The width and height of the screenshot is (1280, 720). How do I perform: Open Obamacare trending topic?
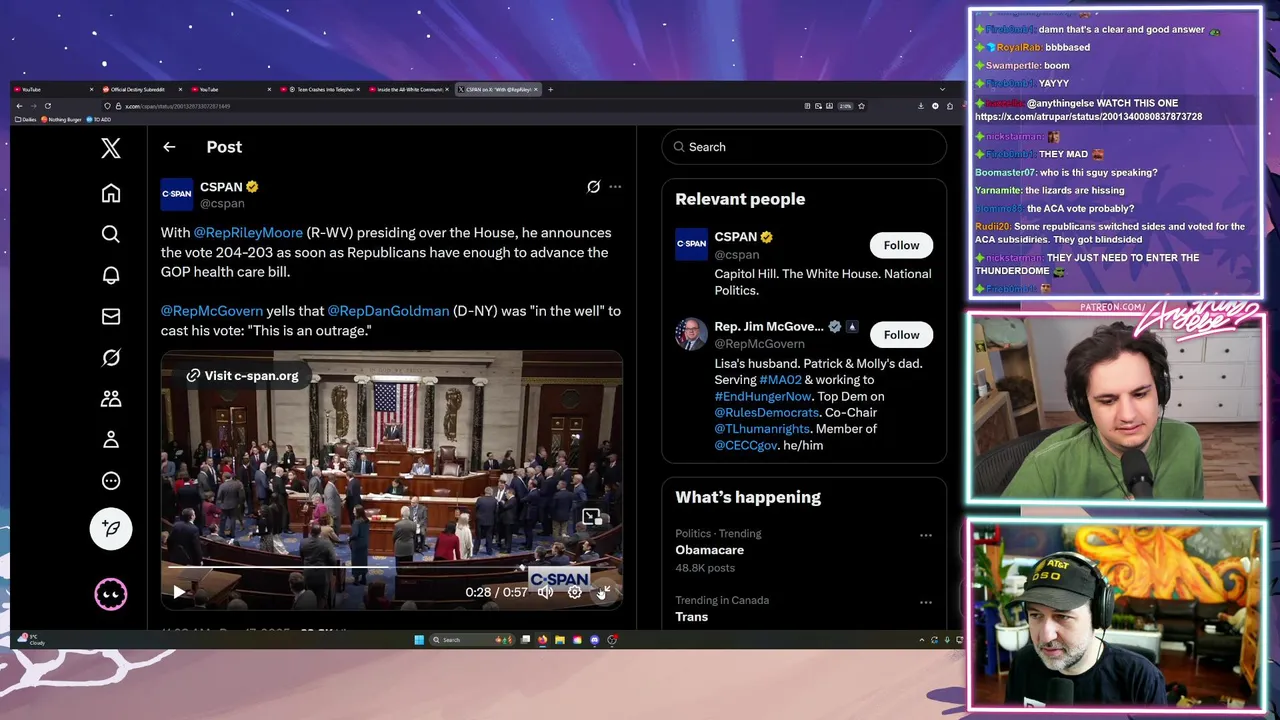tap(710, 550)
